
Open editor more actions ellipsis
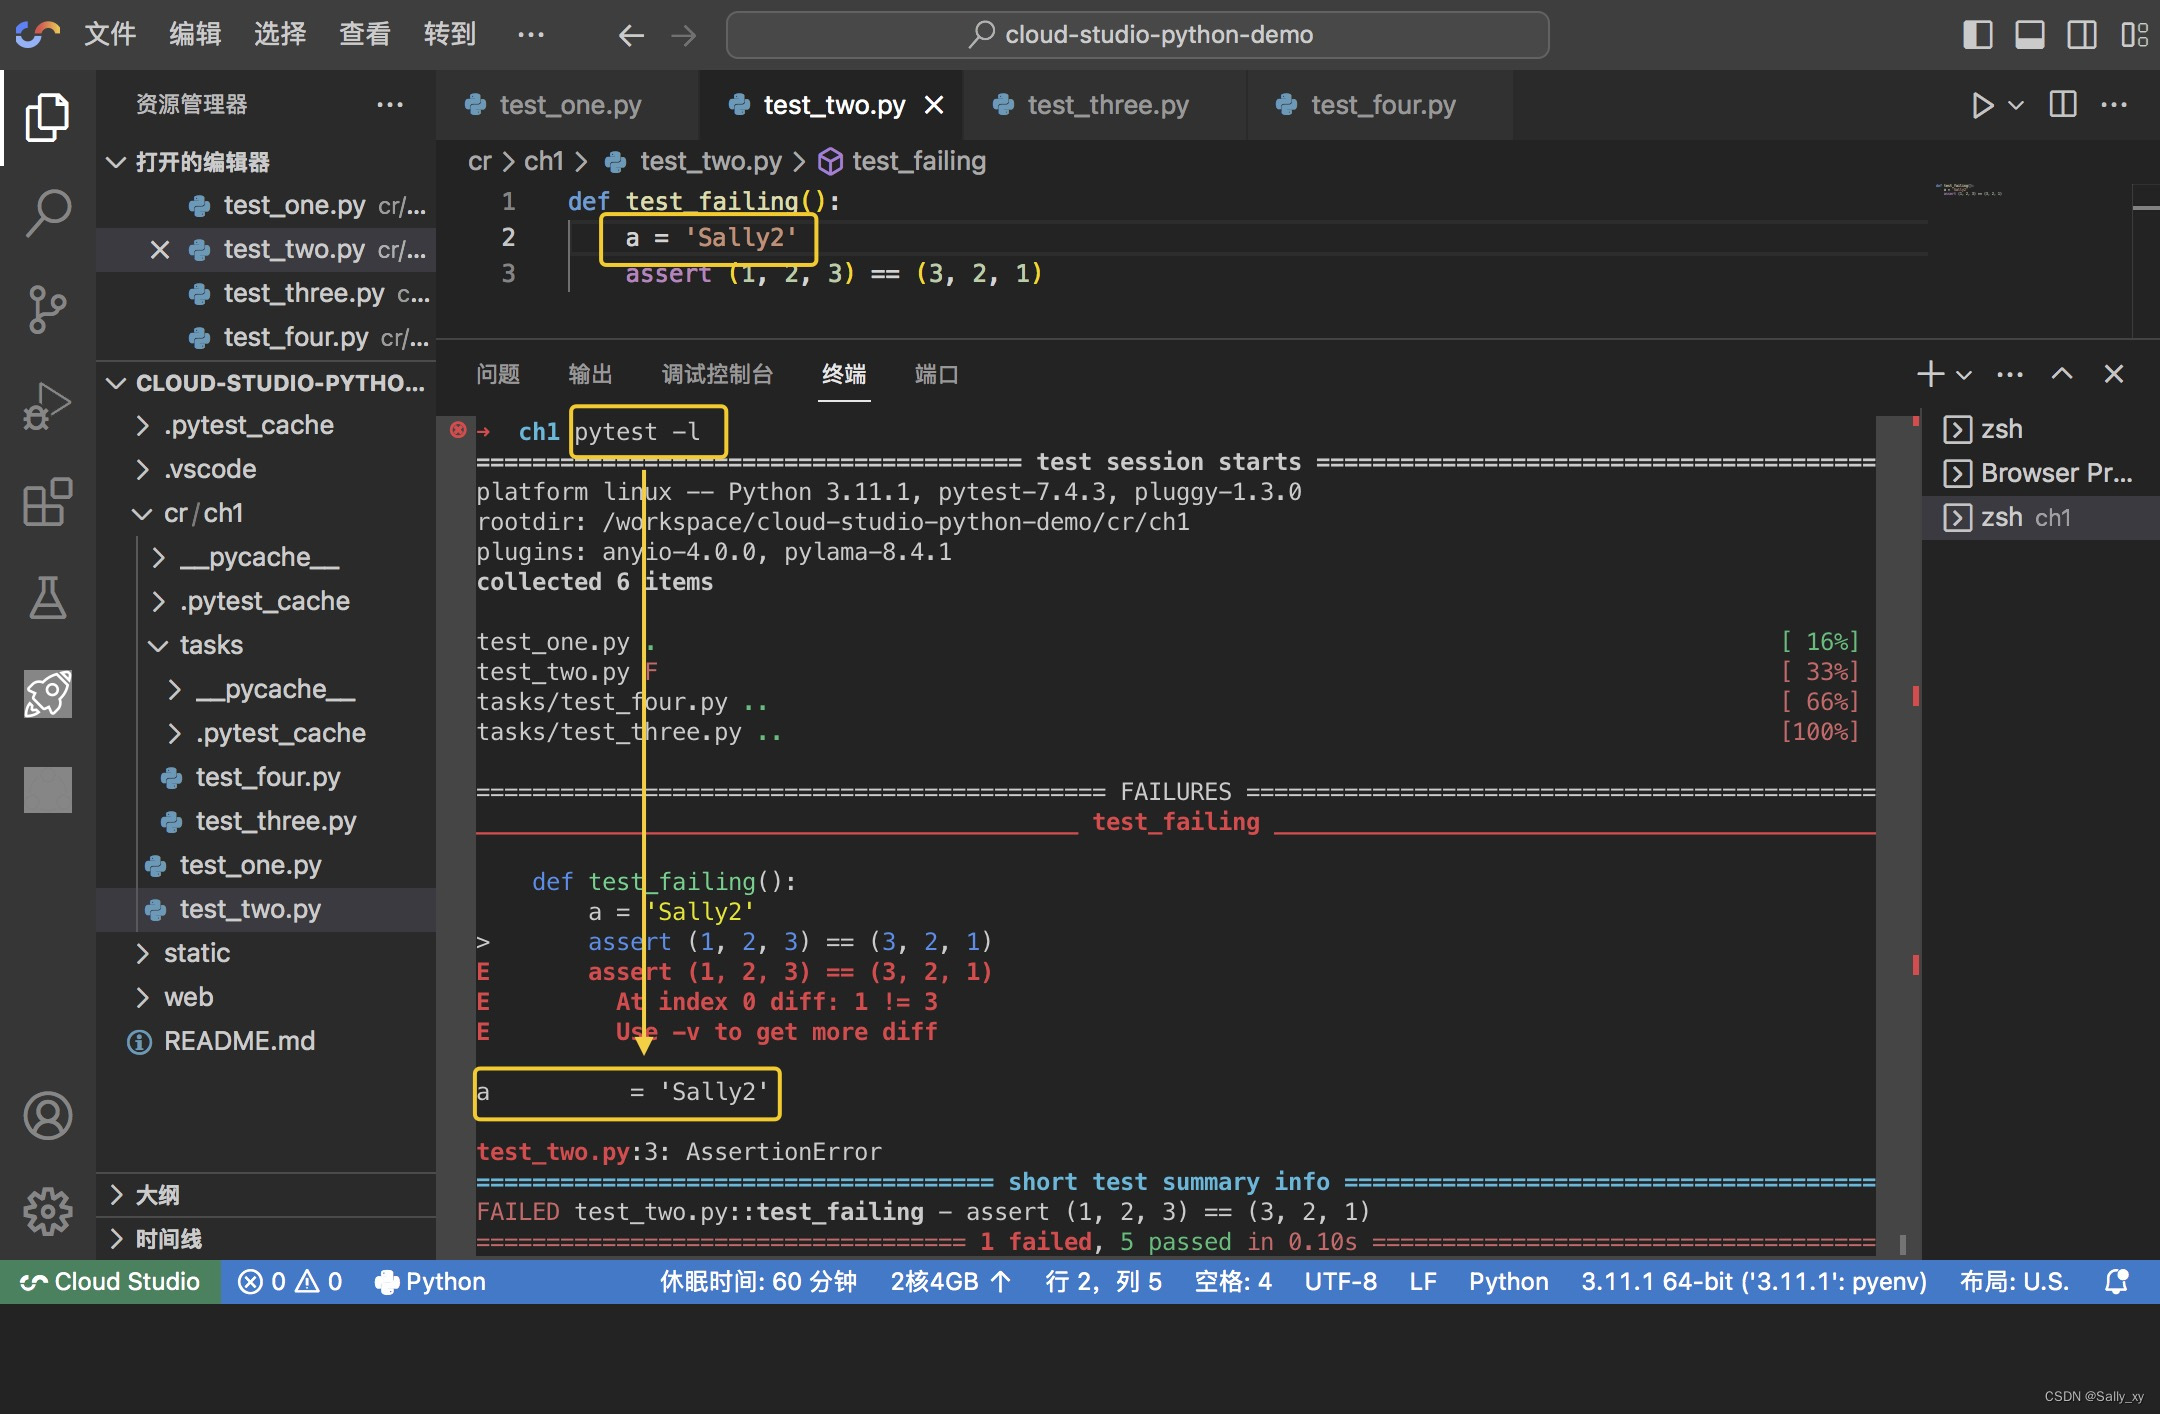[2114, 104]
